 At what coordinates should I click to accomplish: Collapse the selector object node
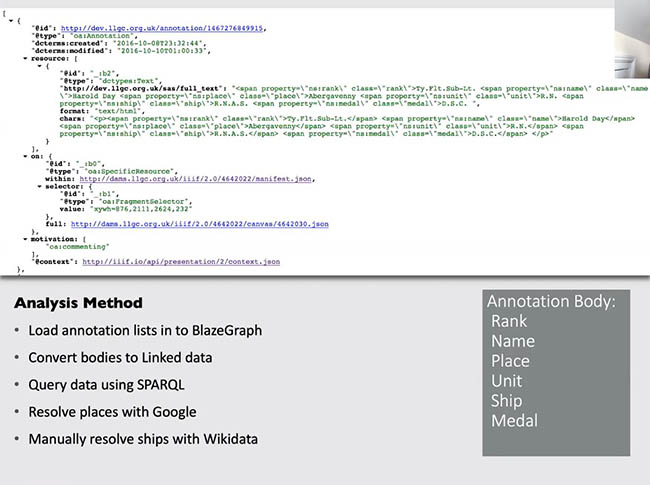click(39, 187)
